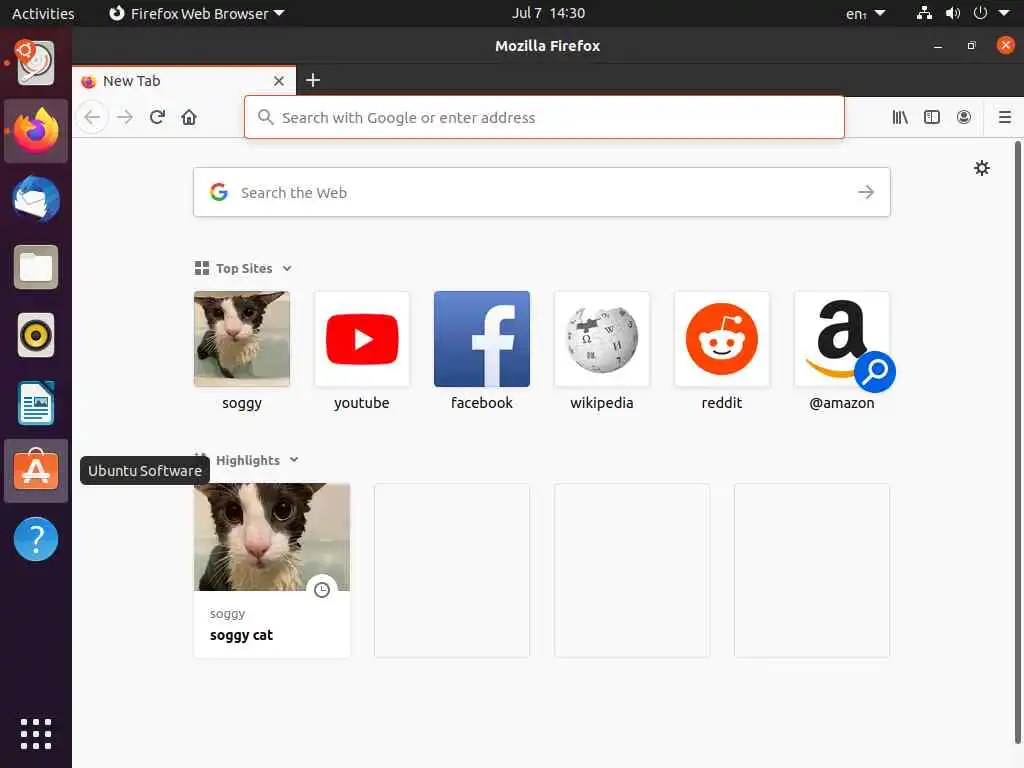The width and height of the screenshot is (1024, 768).
Task: Open LibreOffice Writer from dock
Action: point(36,403)
